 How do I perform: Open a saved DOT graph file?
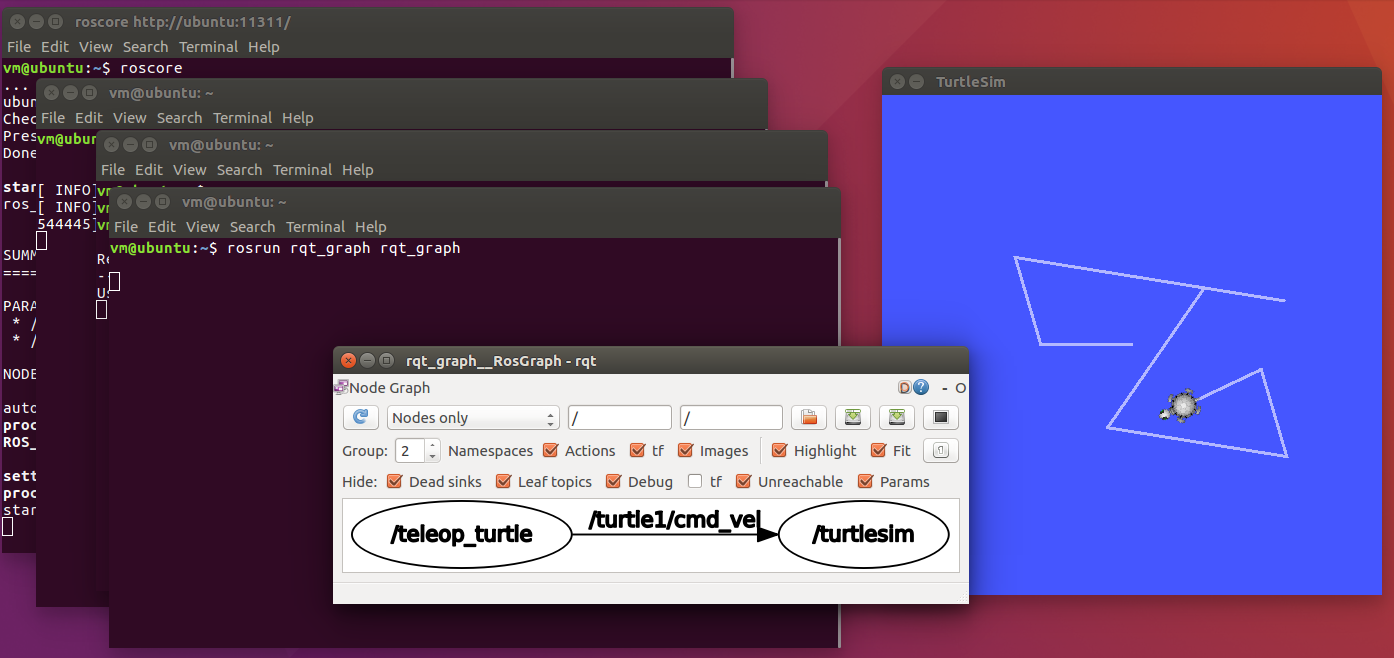click(x=809, y=417)
